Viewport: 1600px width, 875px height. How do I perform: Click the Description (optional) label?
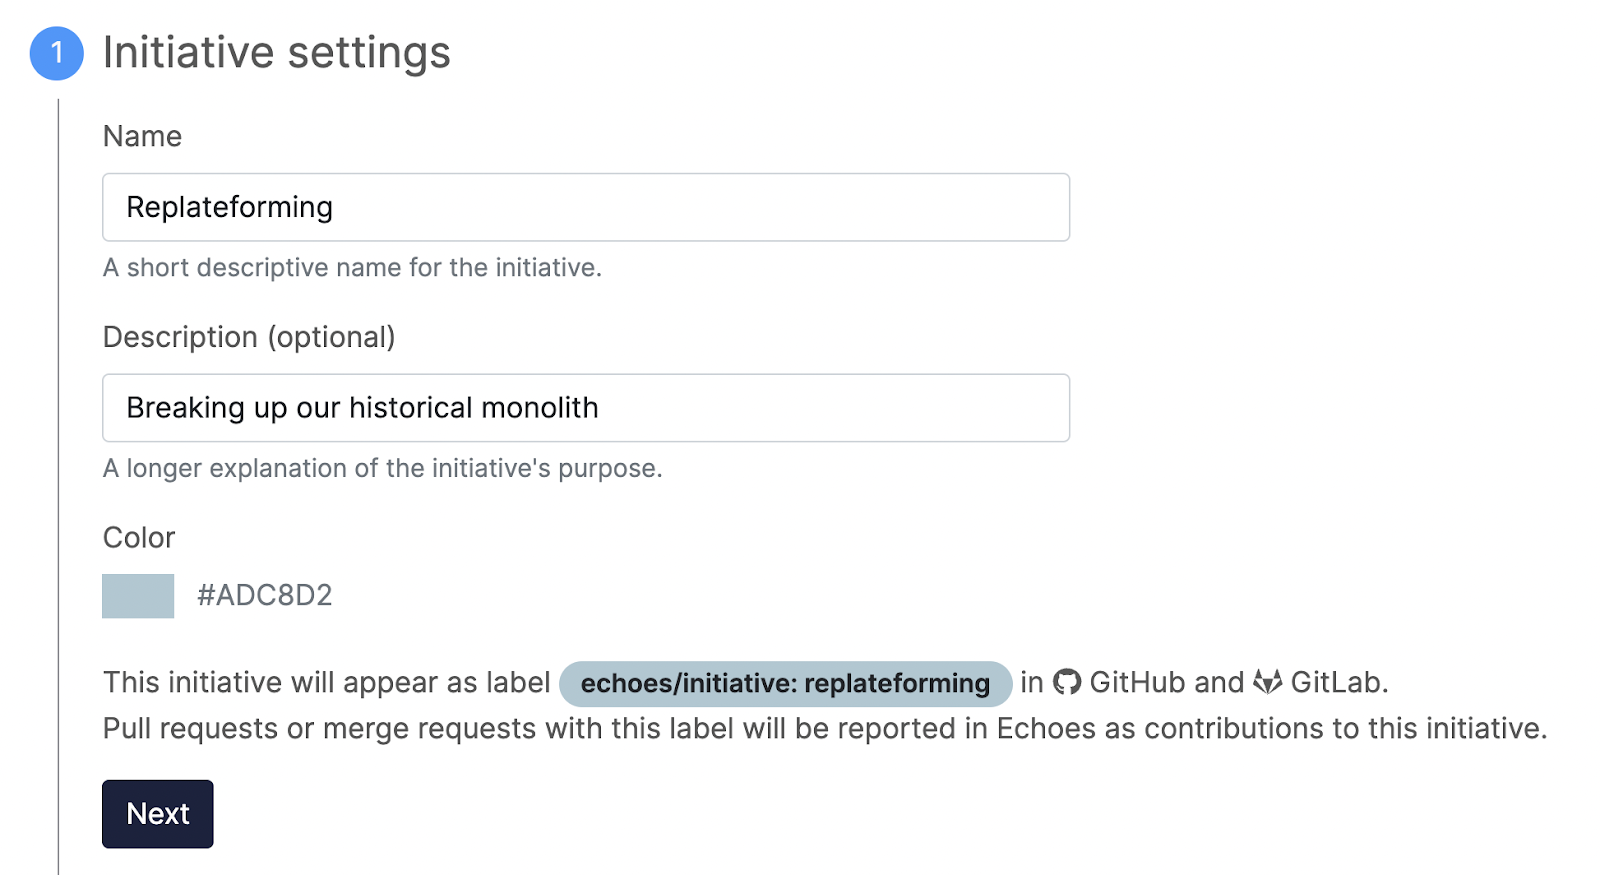249,337
